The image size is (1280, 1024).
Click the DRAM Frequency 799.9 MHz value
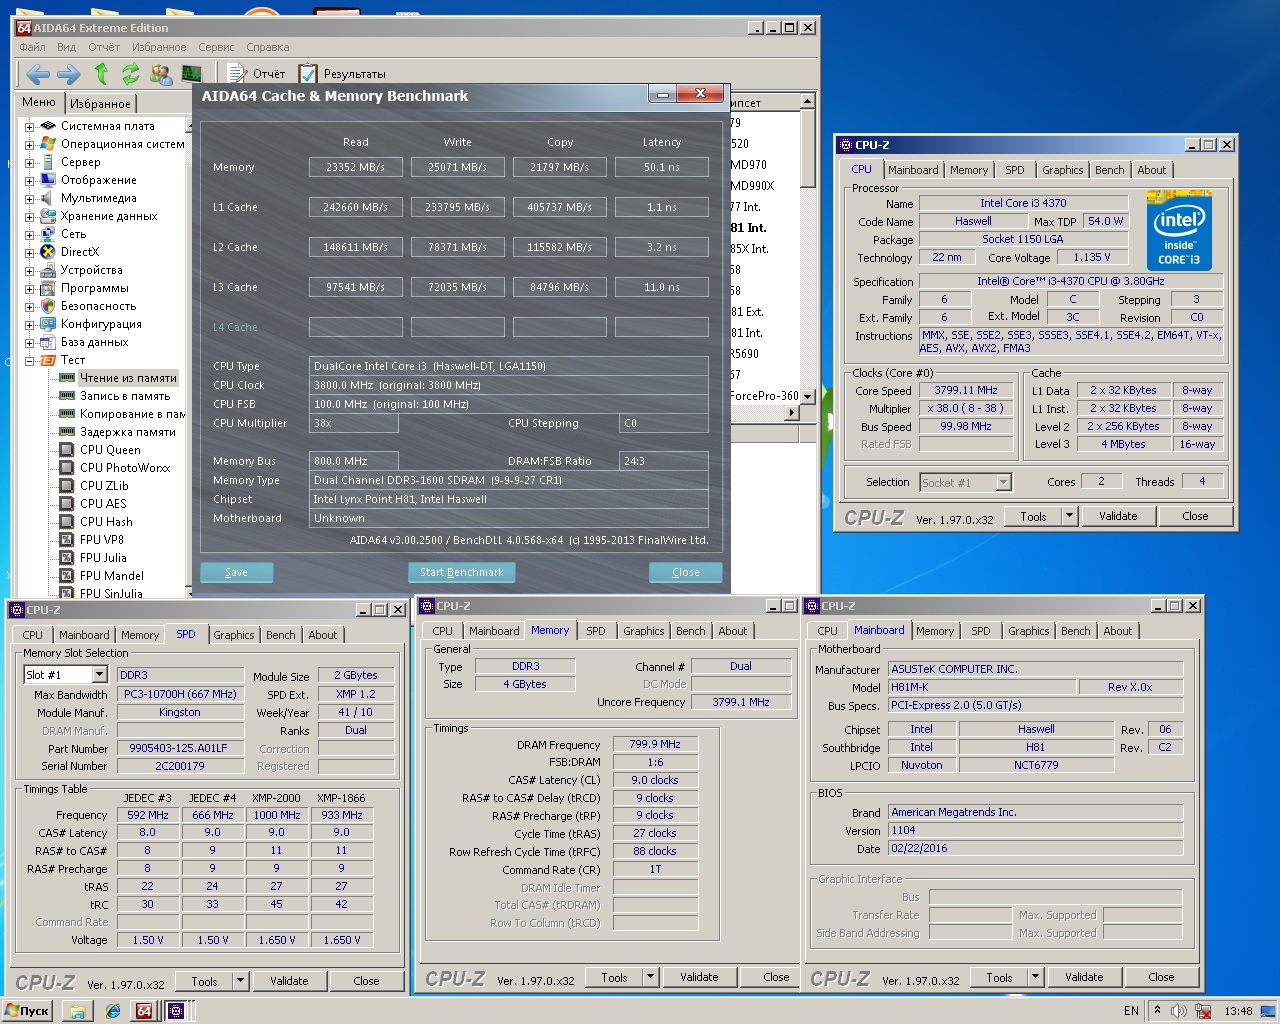click(x=655, y=744)
